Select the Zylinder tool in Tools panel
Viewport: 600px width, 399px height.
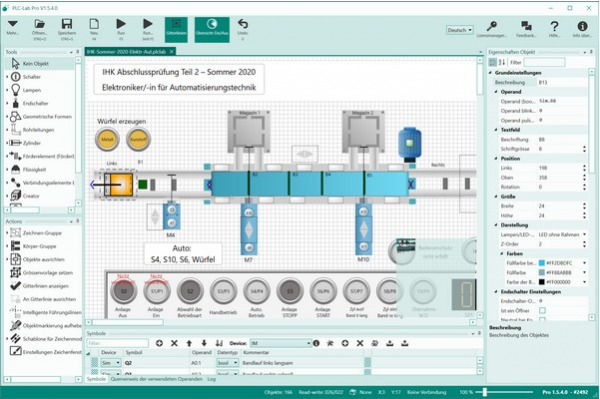pos(32,143)
